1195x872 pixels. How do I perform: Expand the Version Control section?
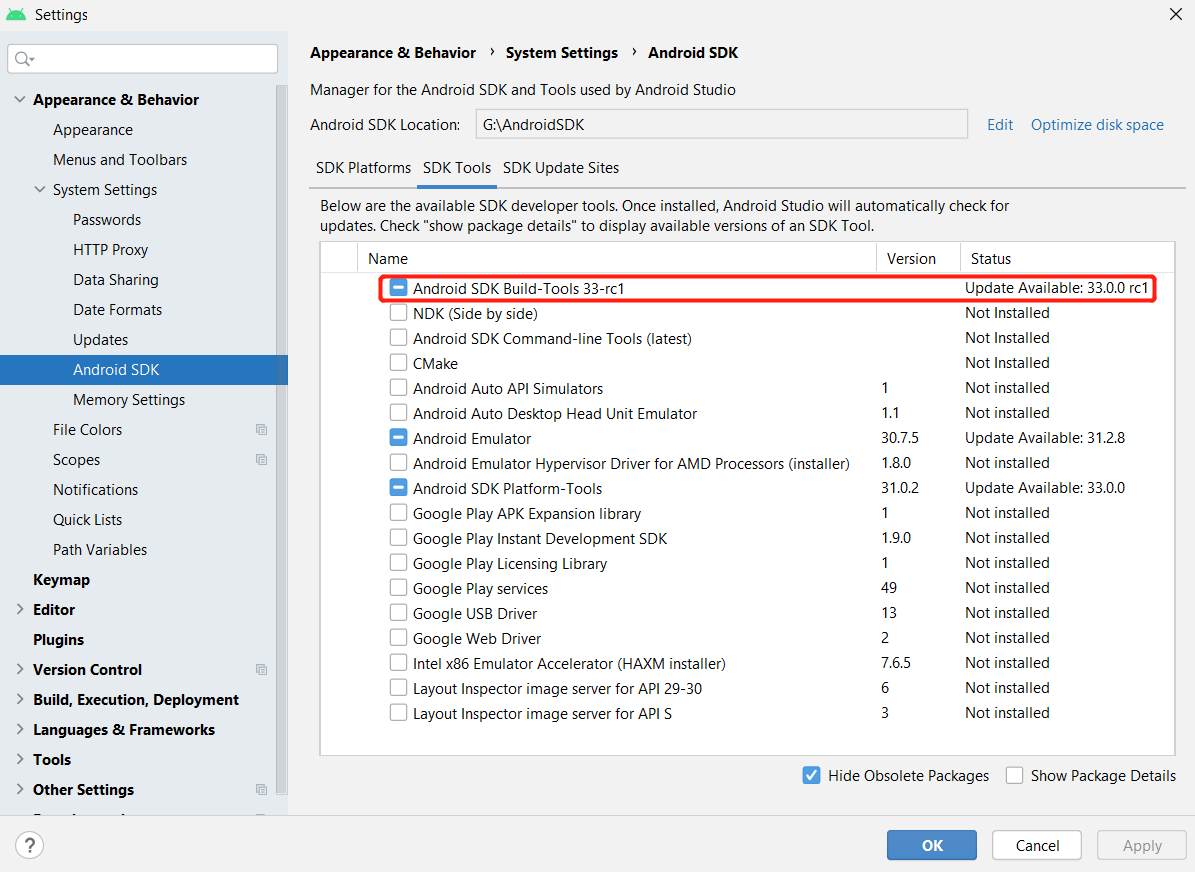point(20,669)
